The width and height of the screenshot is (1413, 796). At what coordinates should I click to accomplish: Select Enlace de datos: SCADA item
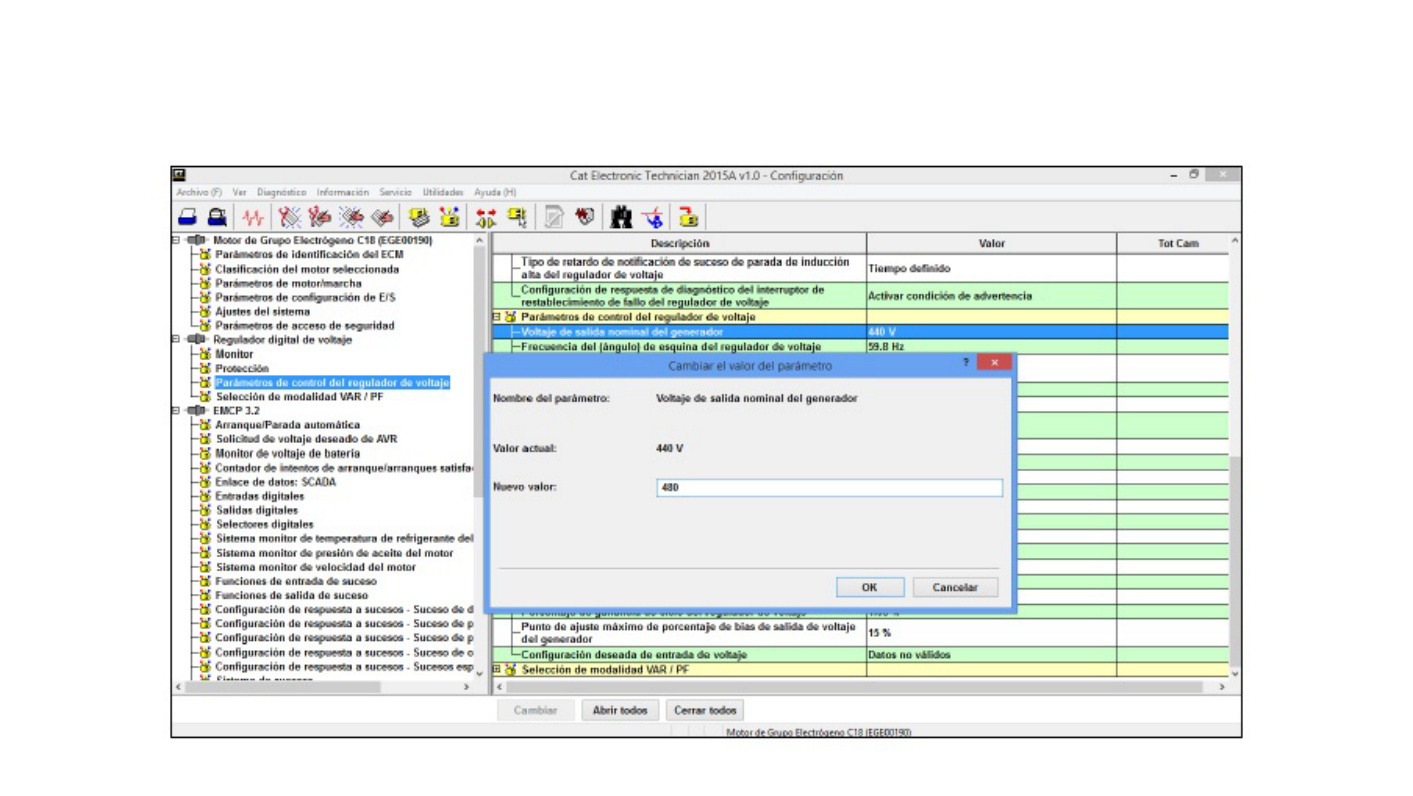coord(275,482)
